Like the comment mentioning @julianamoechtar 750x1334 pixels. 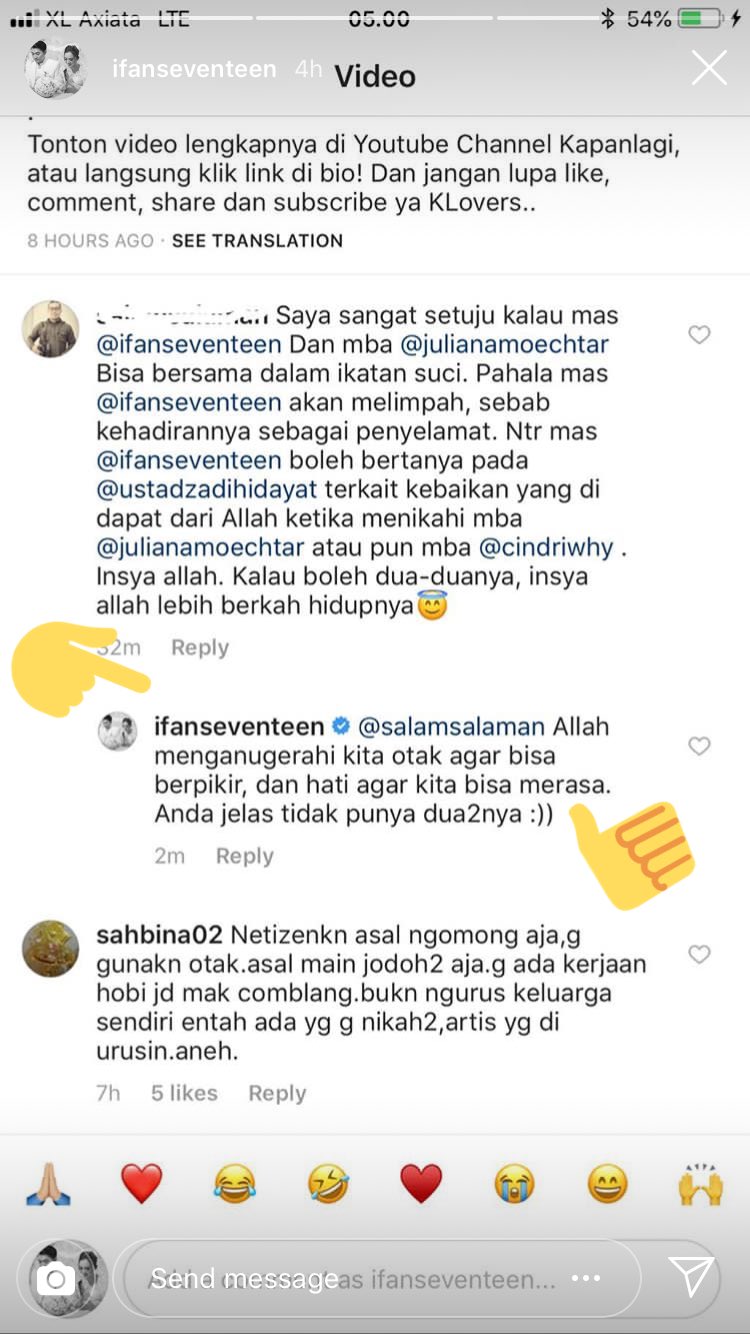coord(699,335)
